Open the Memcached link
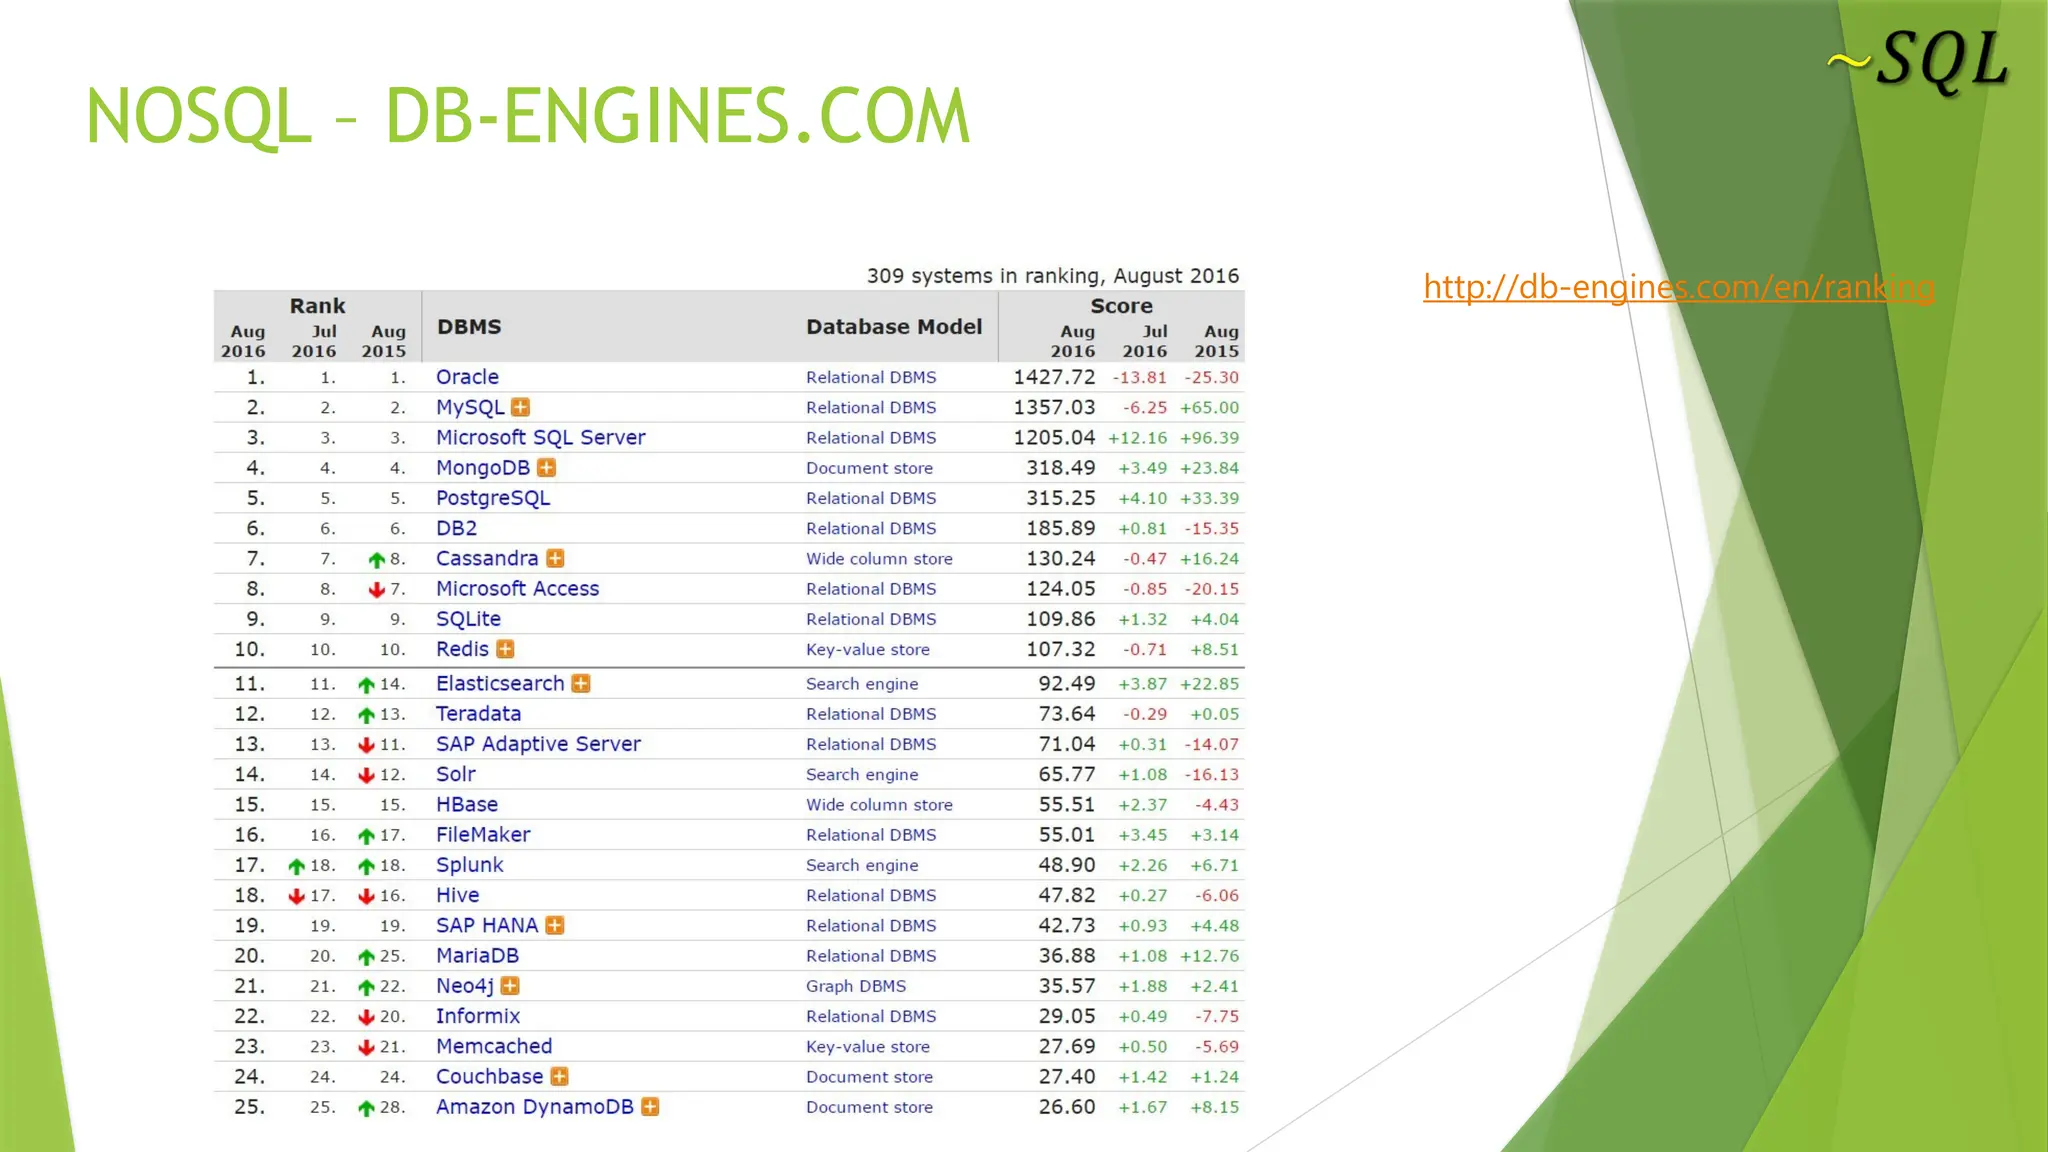 [494, 1046]
